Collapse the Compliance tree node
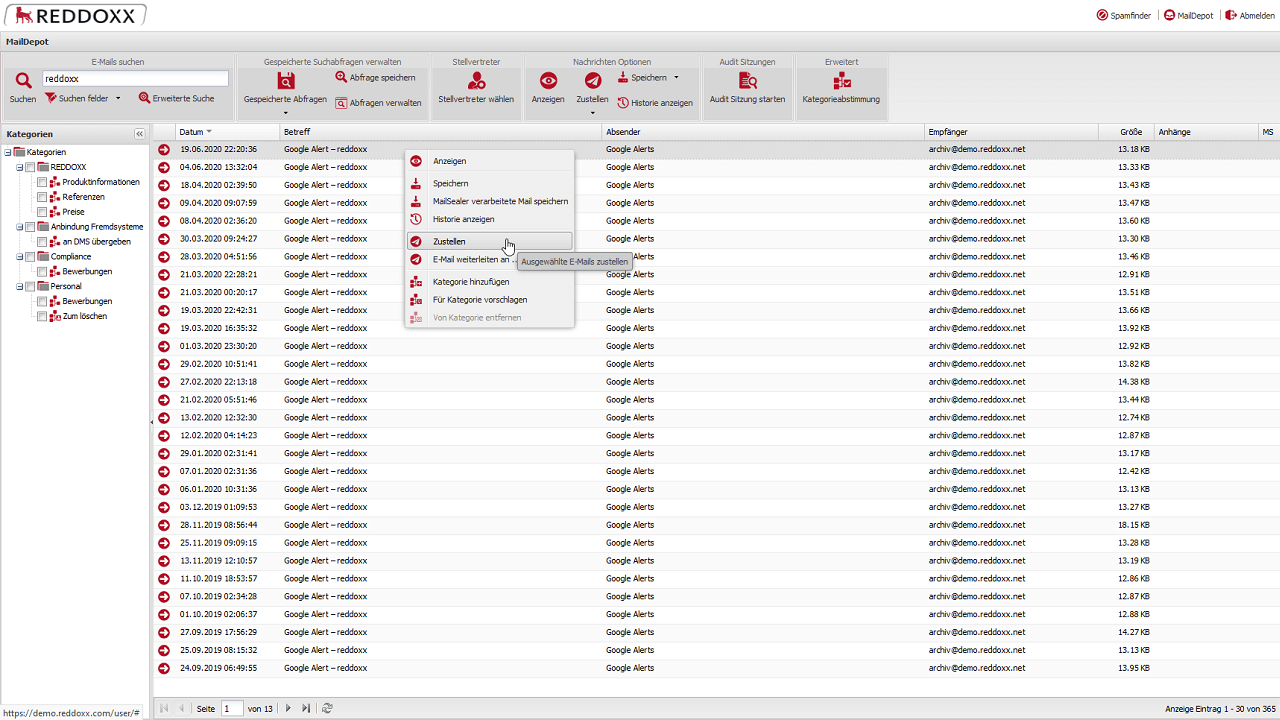 pyautogui.click(x=19, y=257)
